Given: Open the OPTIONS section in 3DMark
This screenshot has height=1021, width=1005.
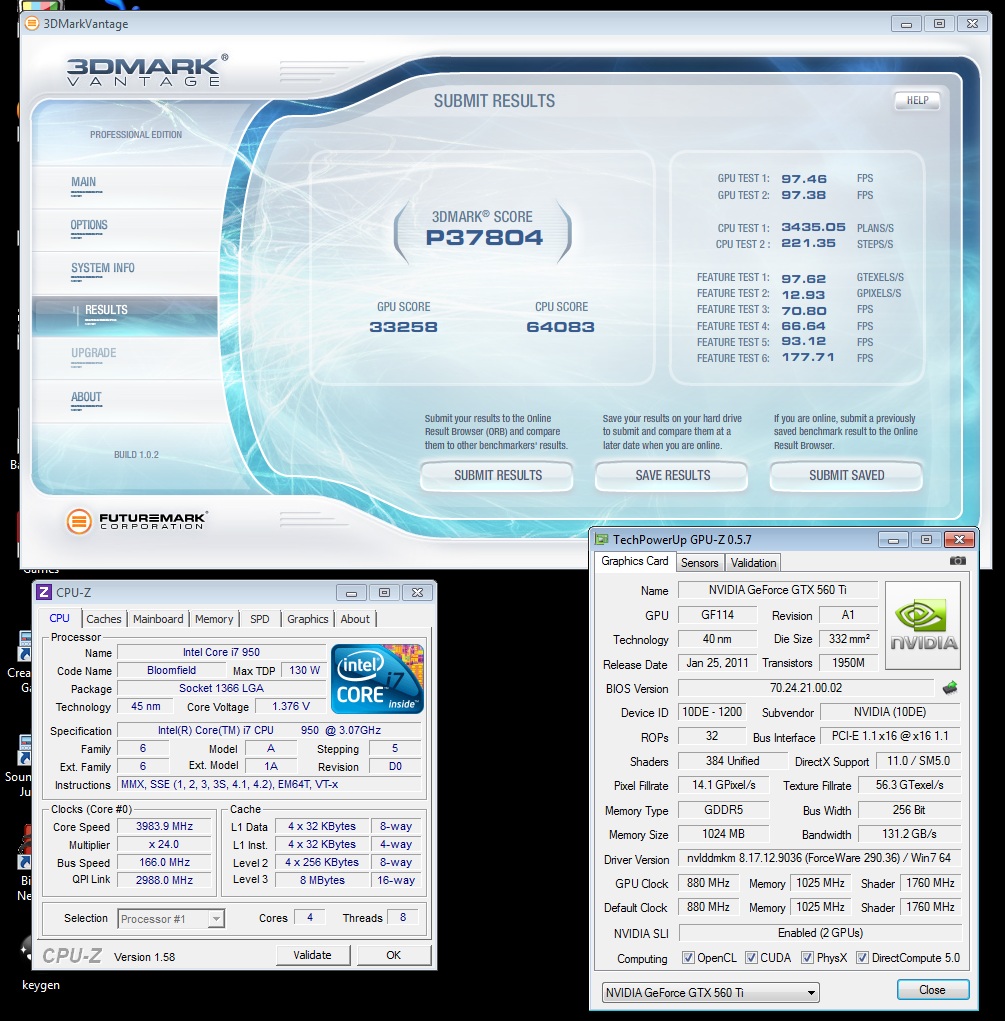Looking at the screenshot, I should (125, 230).
